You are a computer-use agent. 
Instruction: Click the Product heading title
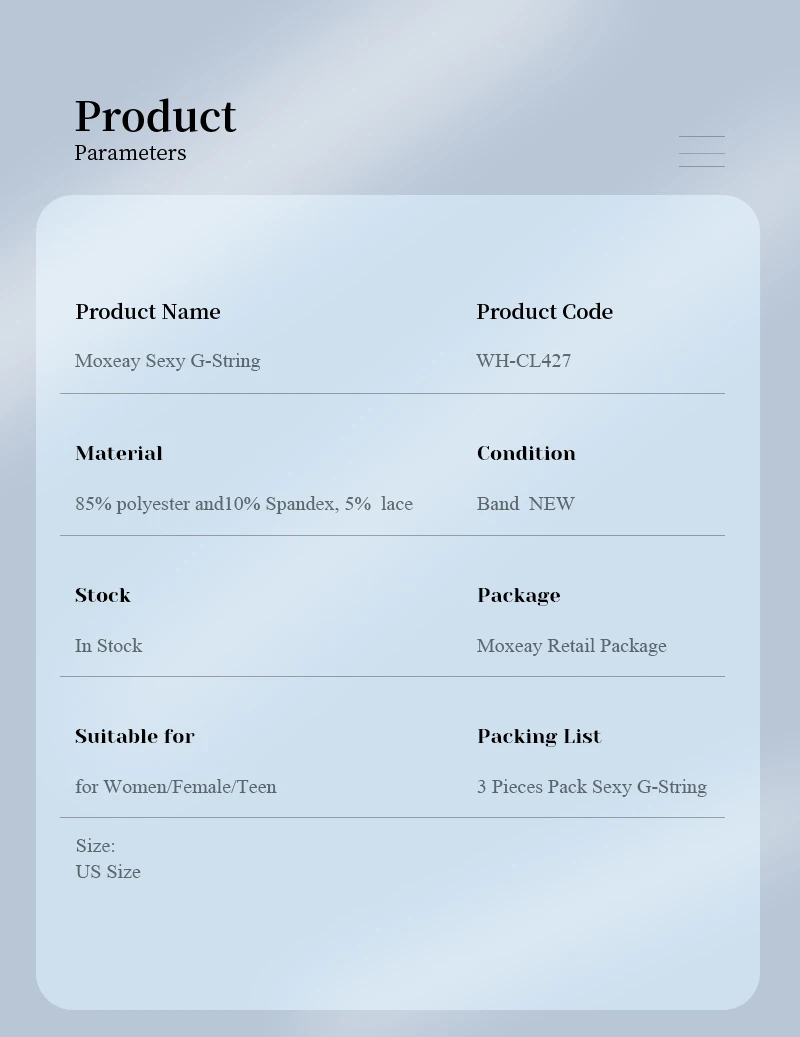coord(155,116)
